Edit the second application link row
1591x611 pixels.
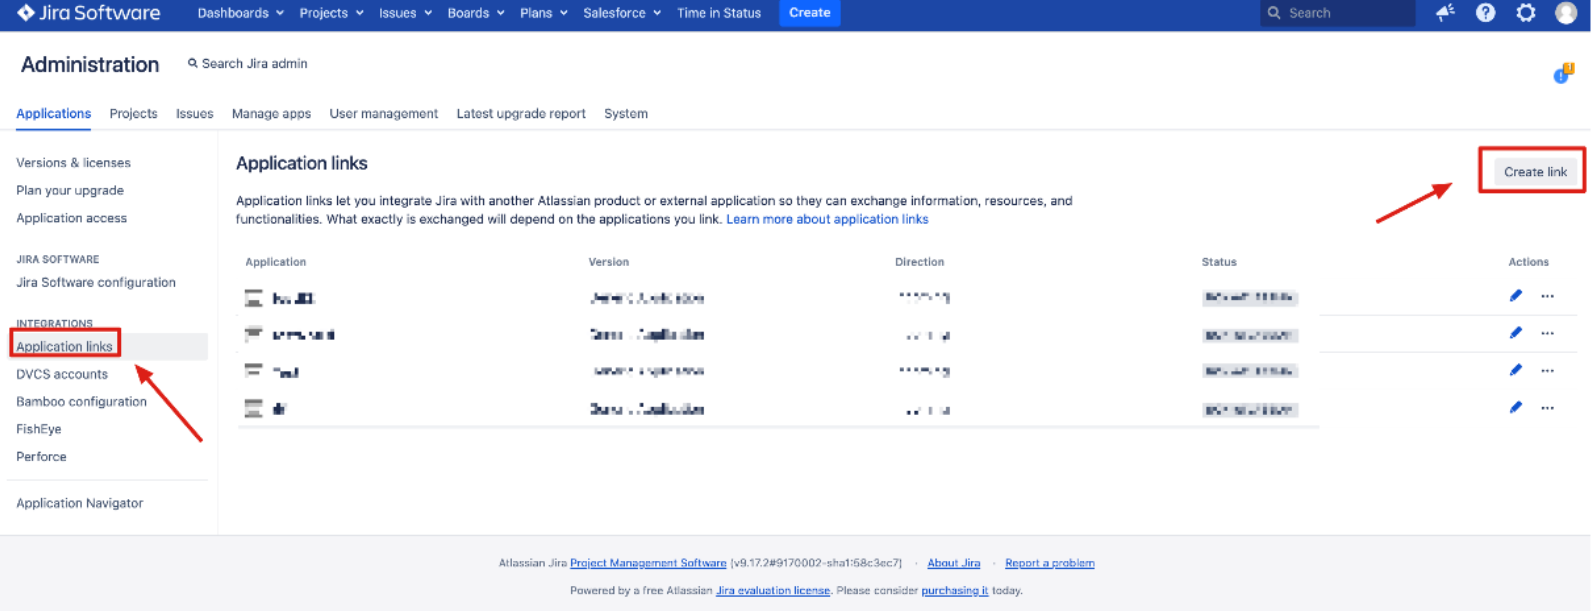(1515, 333)
